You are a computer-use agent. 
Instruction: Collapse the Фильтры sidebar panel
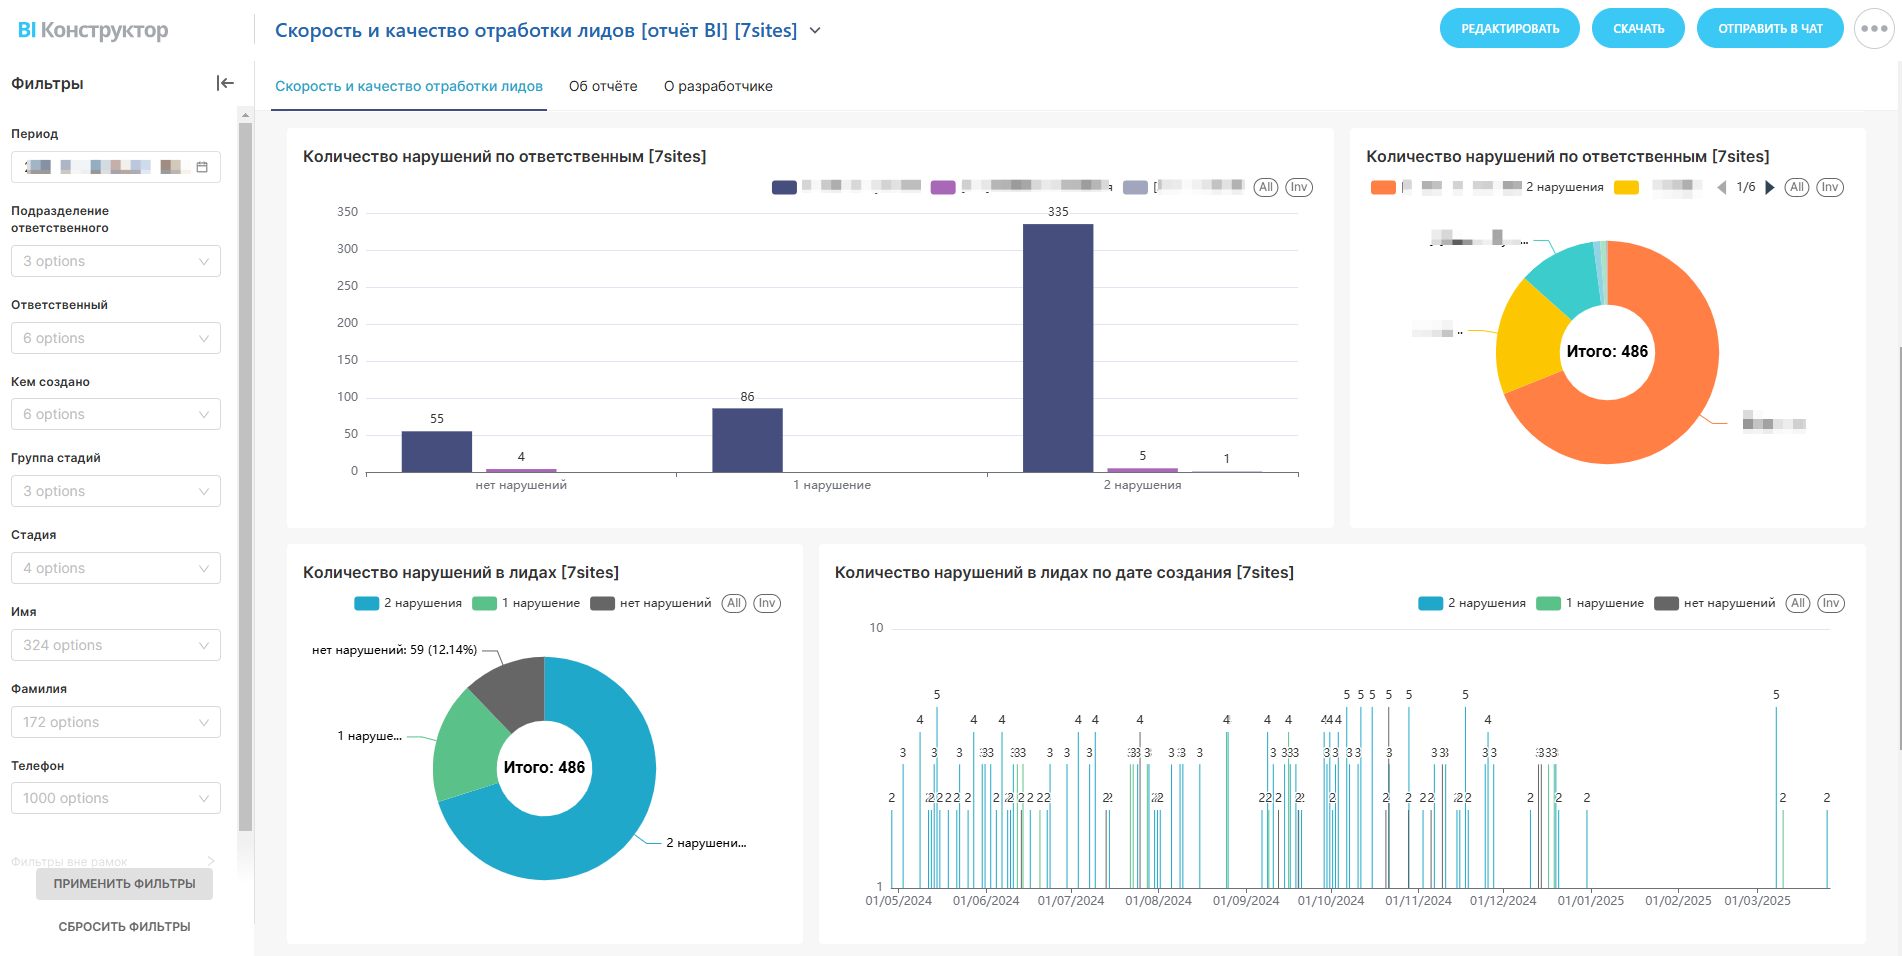click(225, 83)
